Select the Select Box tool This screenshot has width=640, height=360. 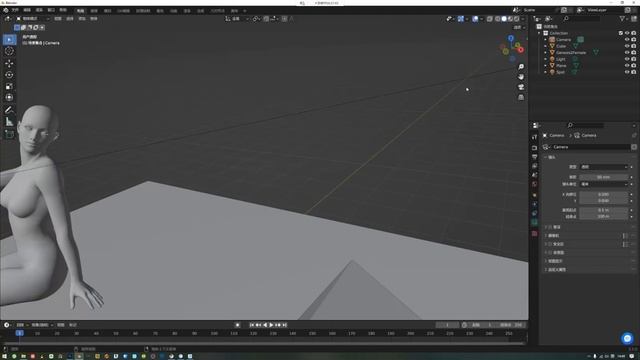9,40
